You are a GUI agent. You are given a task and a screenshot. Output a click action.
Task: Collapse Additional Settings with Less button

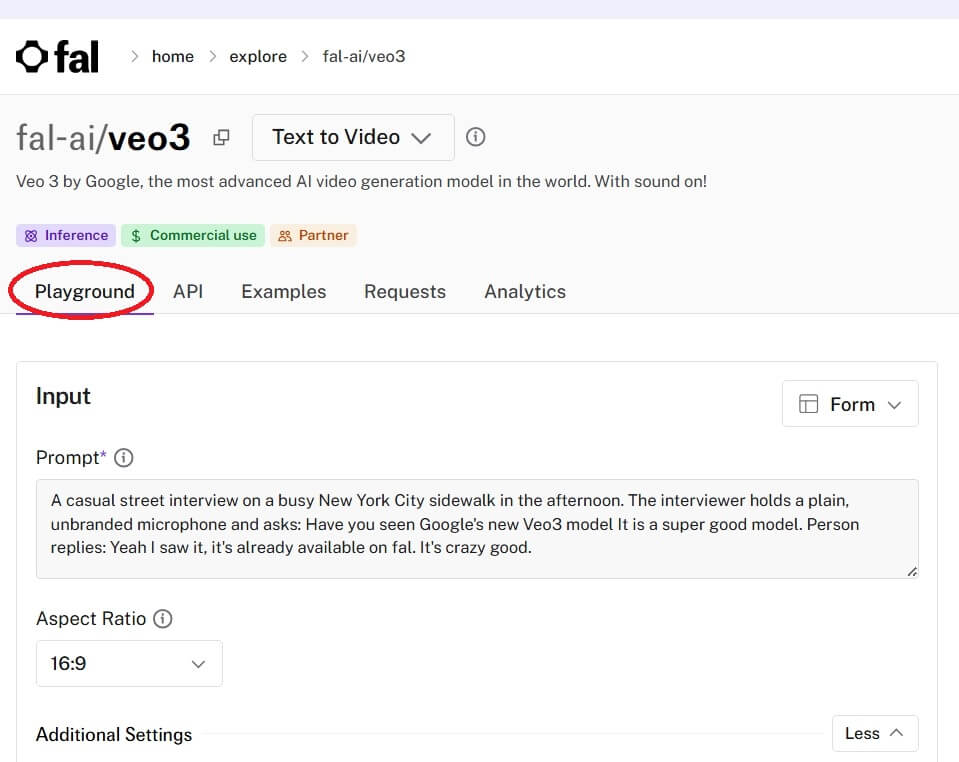874,734
